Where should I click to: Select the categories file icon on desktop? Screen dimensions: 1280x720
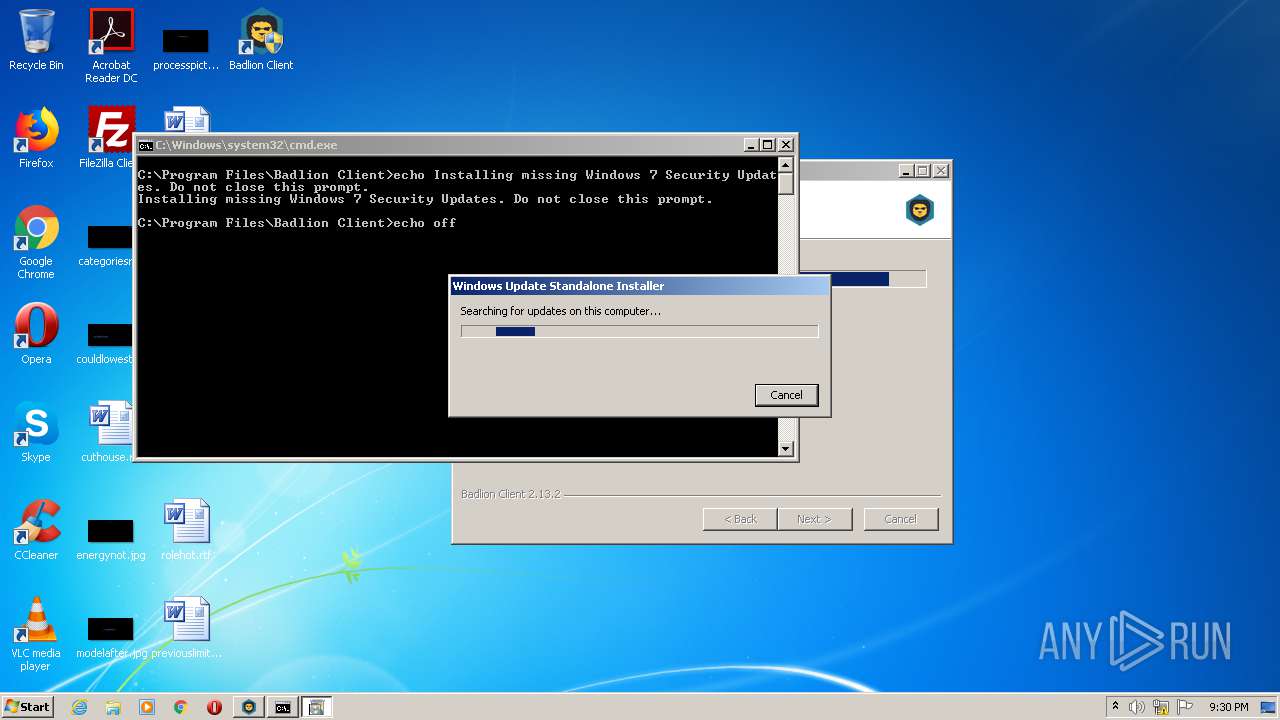(110, 246)
